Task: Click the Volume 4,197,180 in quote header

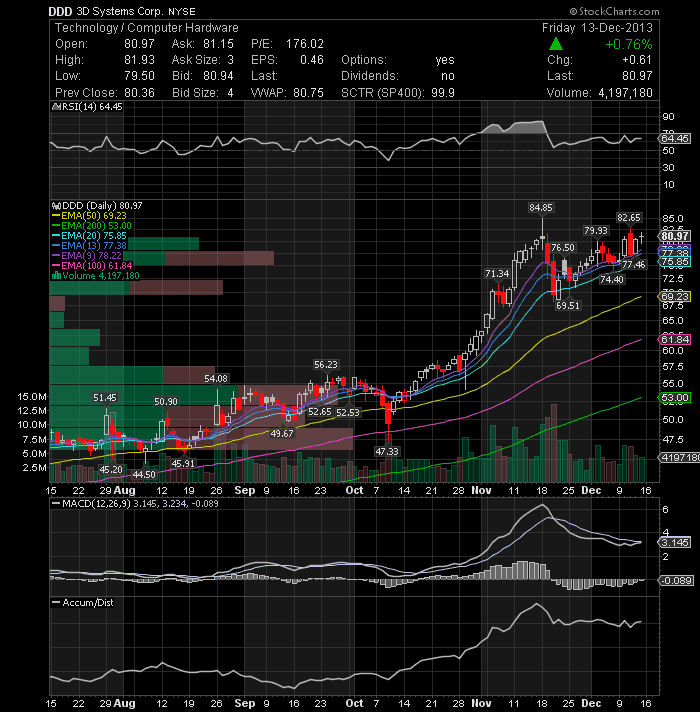Action: [625, 93]
